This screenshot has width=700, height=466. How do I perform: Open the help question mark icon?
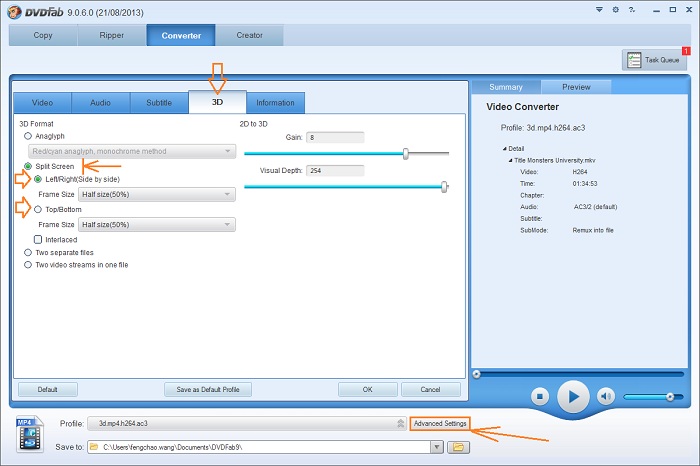click(x=632, y=9)
